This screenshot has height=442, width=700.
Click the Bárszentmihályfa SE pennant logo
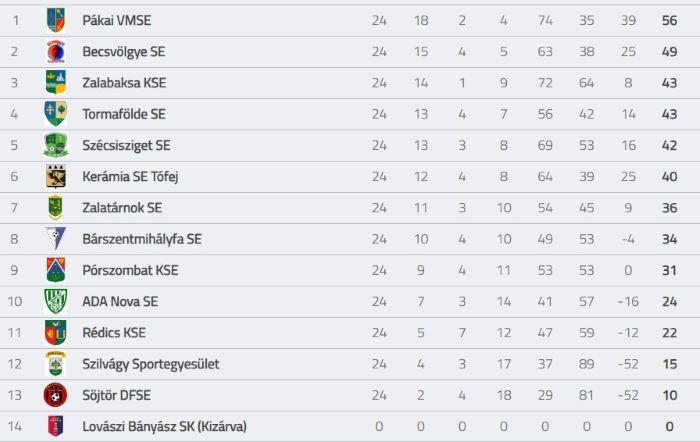(56, 238)
